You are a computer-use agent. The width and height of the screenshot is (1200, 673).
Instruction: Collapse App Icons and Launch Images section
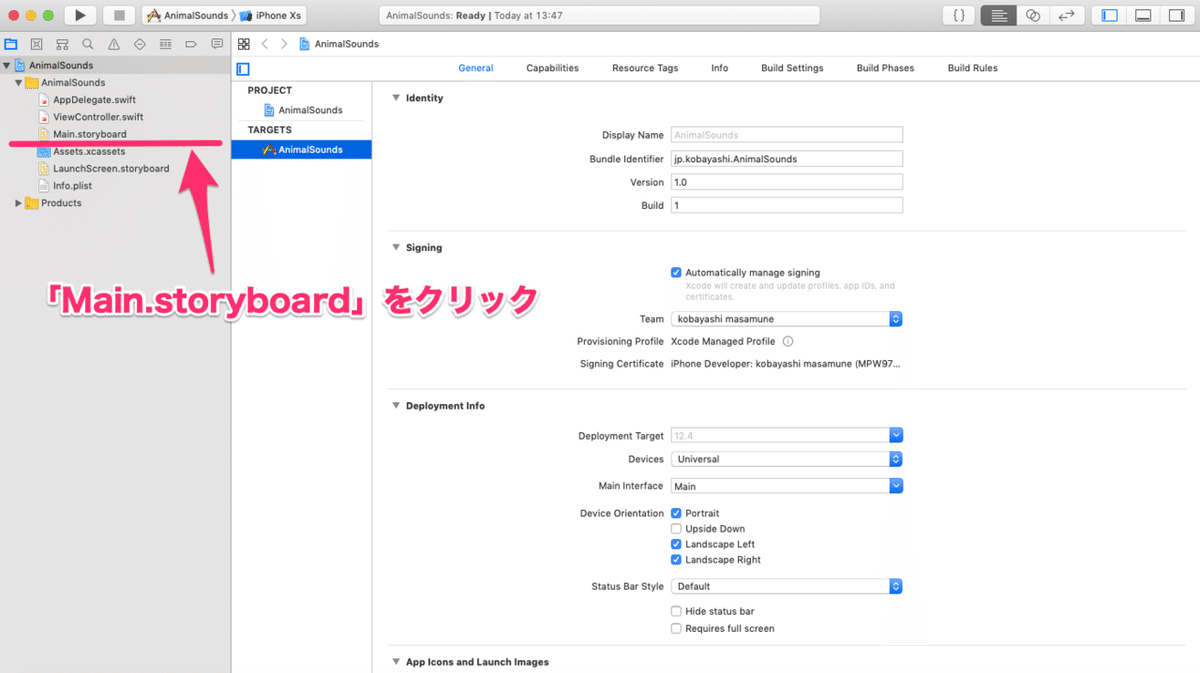396,662
